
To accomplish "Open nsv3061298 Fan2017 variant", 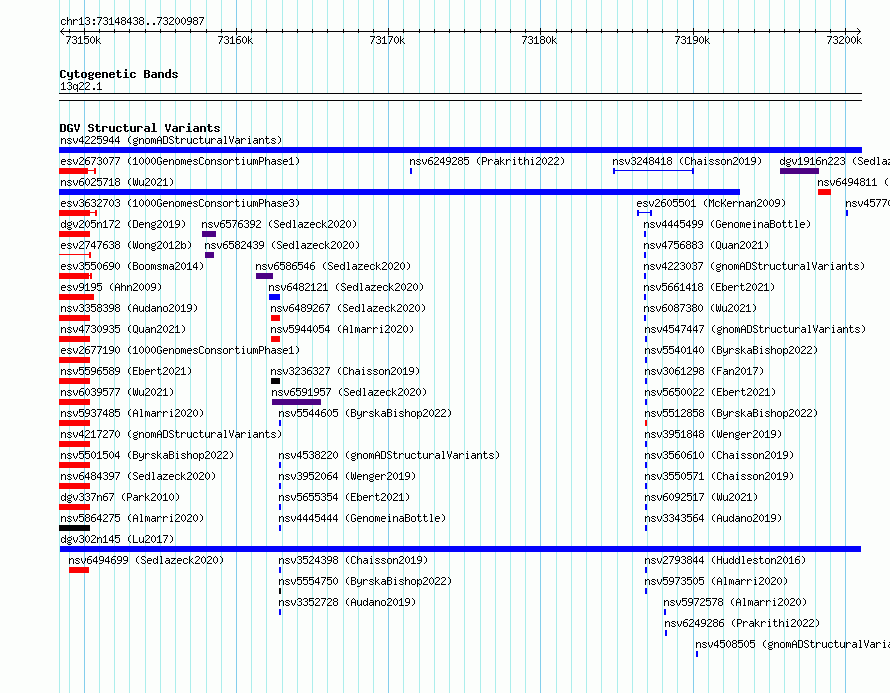I will coord(704,371).
